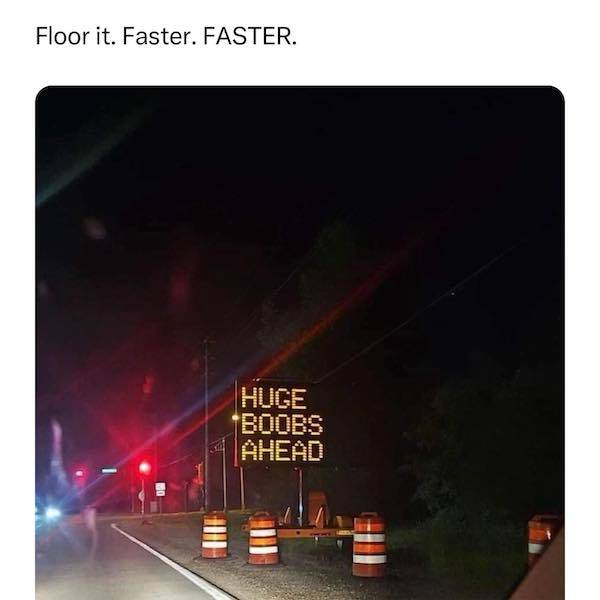Click the word "AHEAD" on the LED sign
This screenshot has height=600, width=600.
tap(282, 450)
